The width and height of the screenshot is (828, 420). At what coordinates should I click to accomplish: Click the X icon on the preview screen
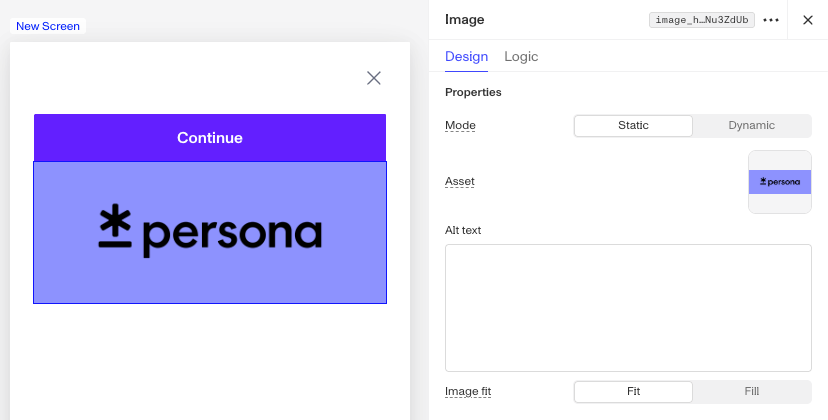click(x=374, y=78)
